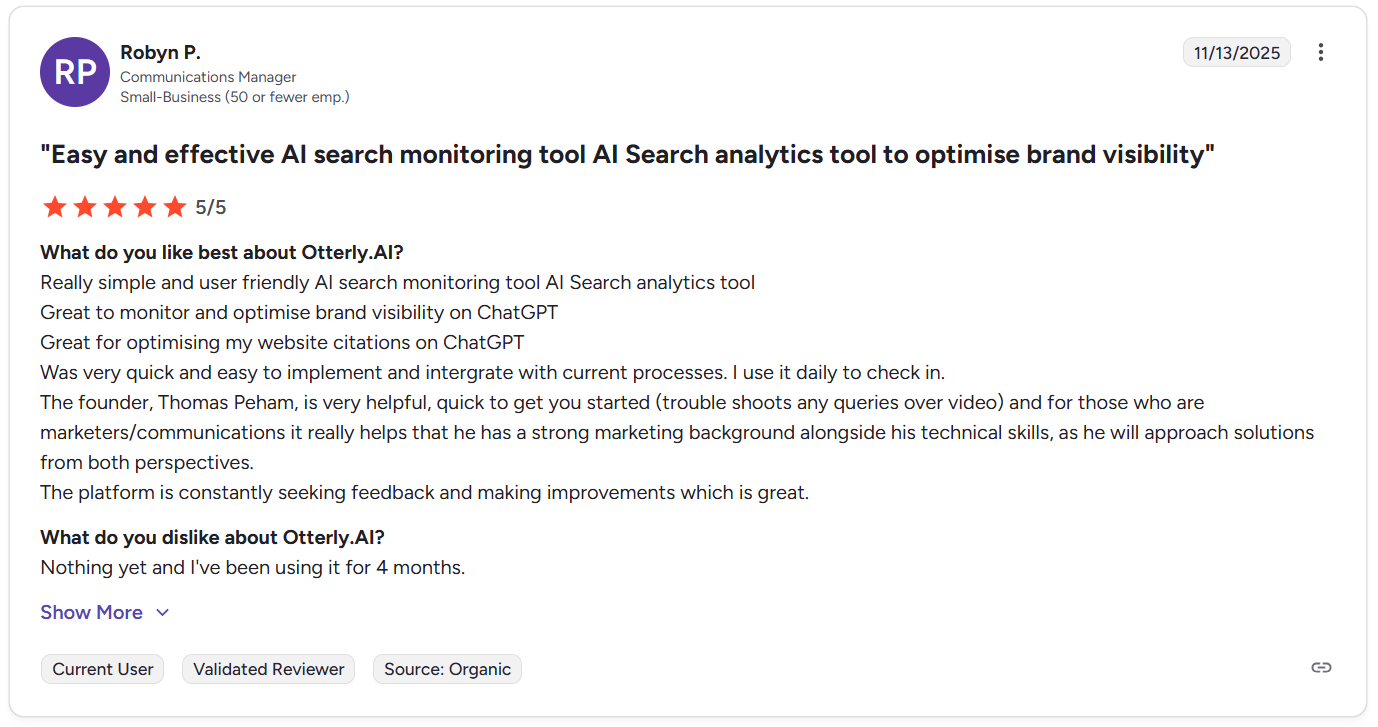Click the first rating star

tap(55, 207)
